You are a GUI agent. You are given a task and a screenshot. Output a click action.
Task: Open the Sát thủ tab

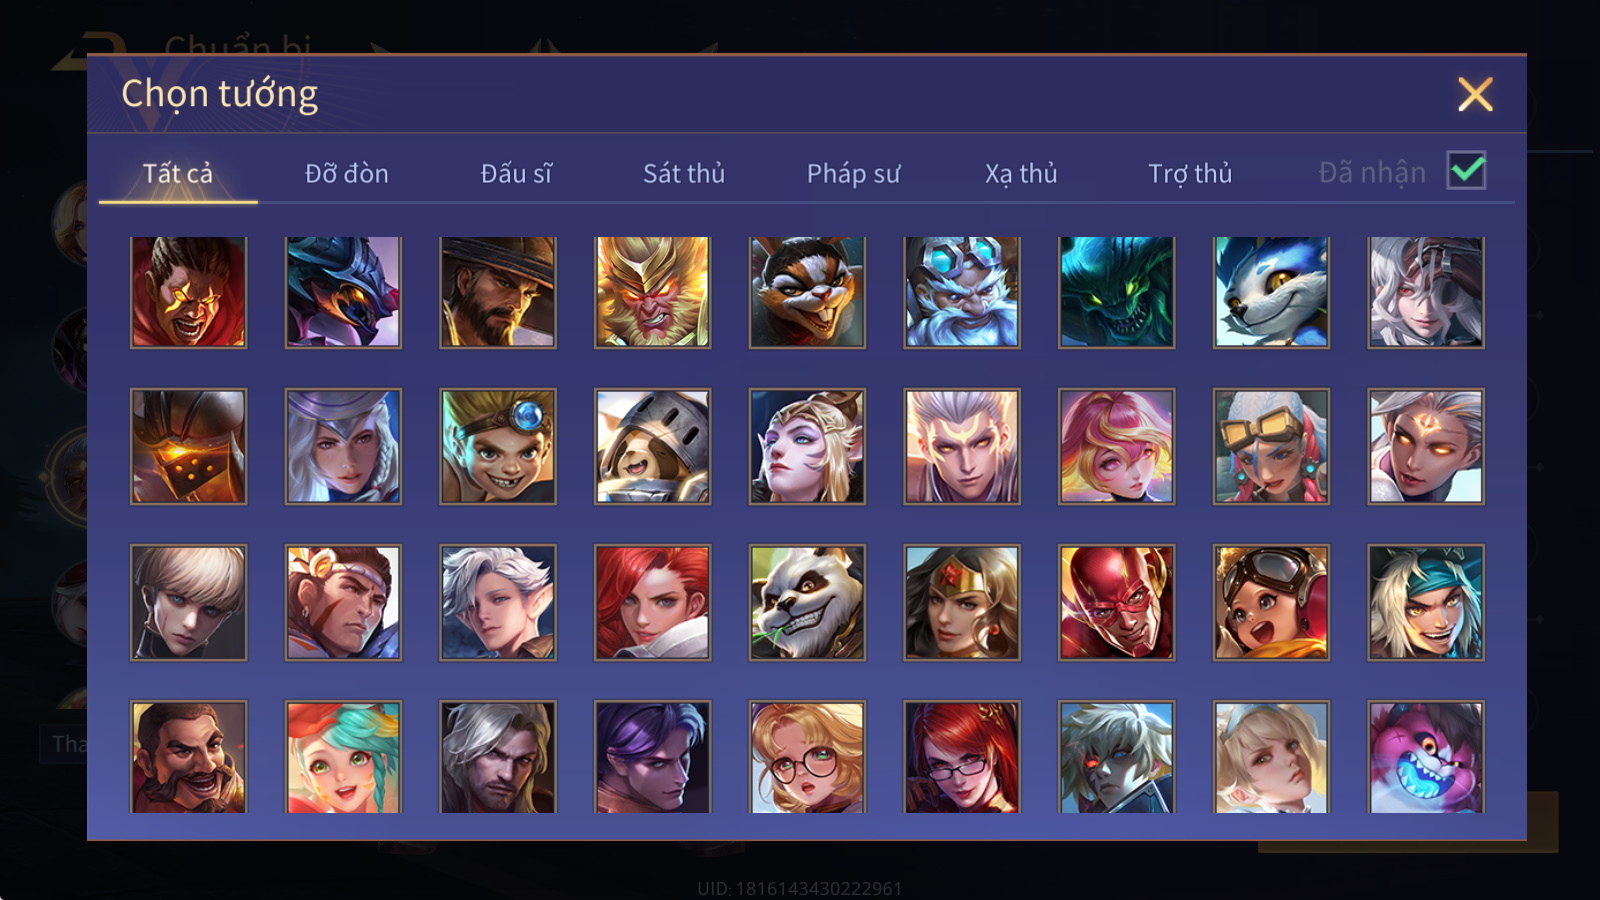click(684, 174)
